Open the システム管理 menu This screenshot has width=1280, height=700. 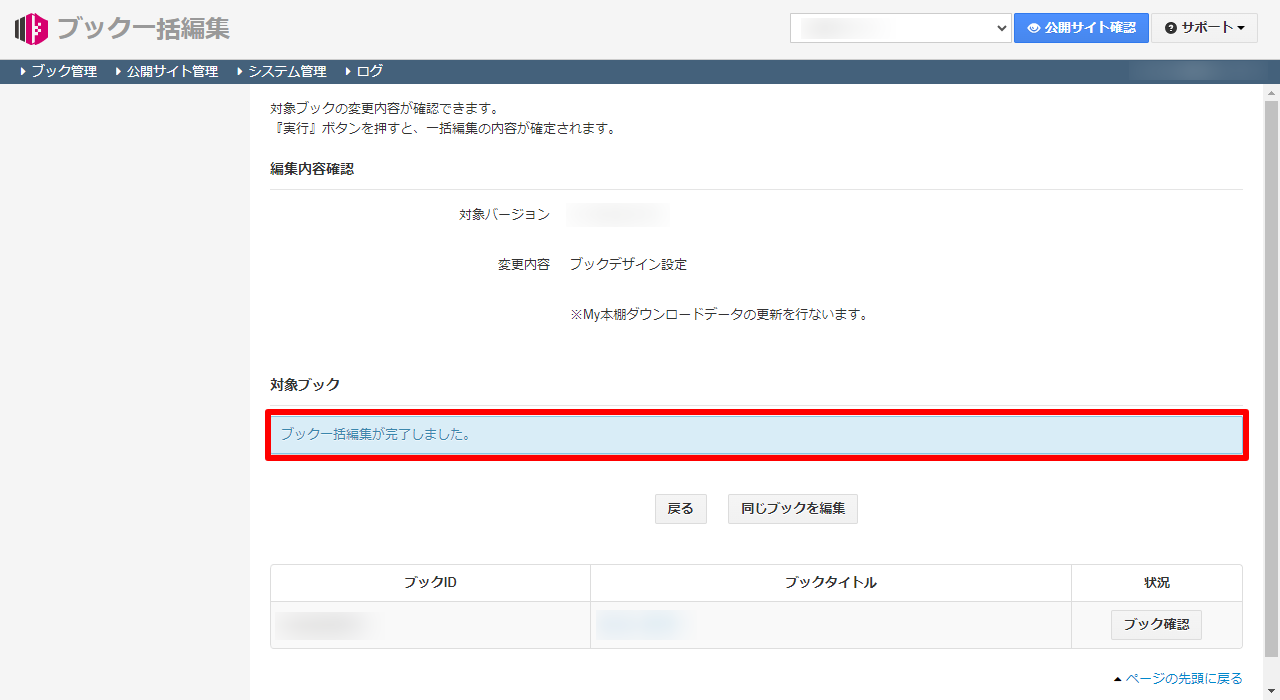click(287, 72)
